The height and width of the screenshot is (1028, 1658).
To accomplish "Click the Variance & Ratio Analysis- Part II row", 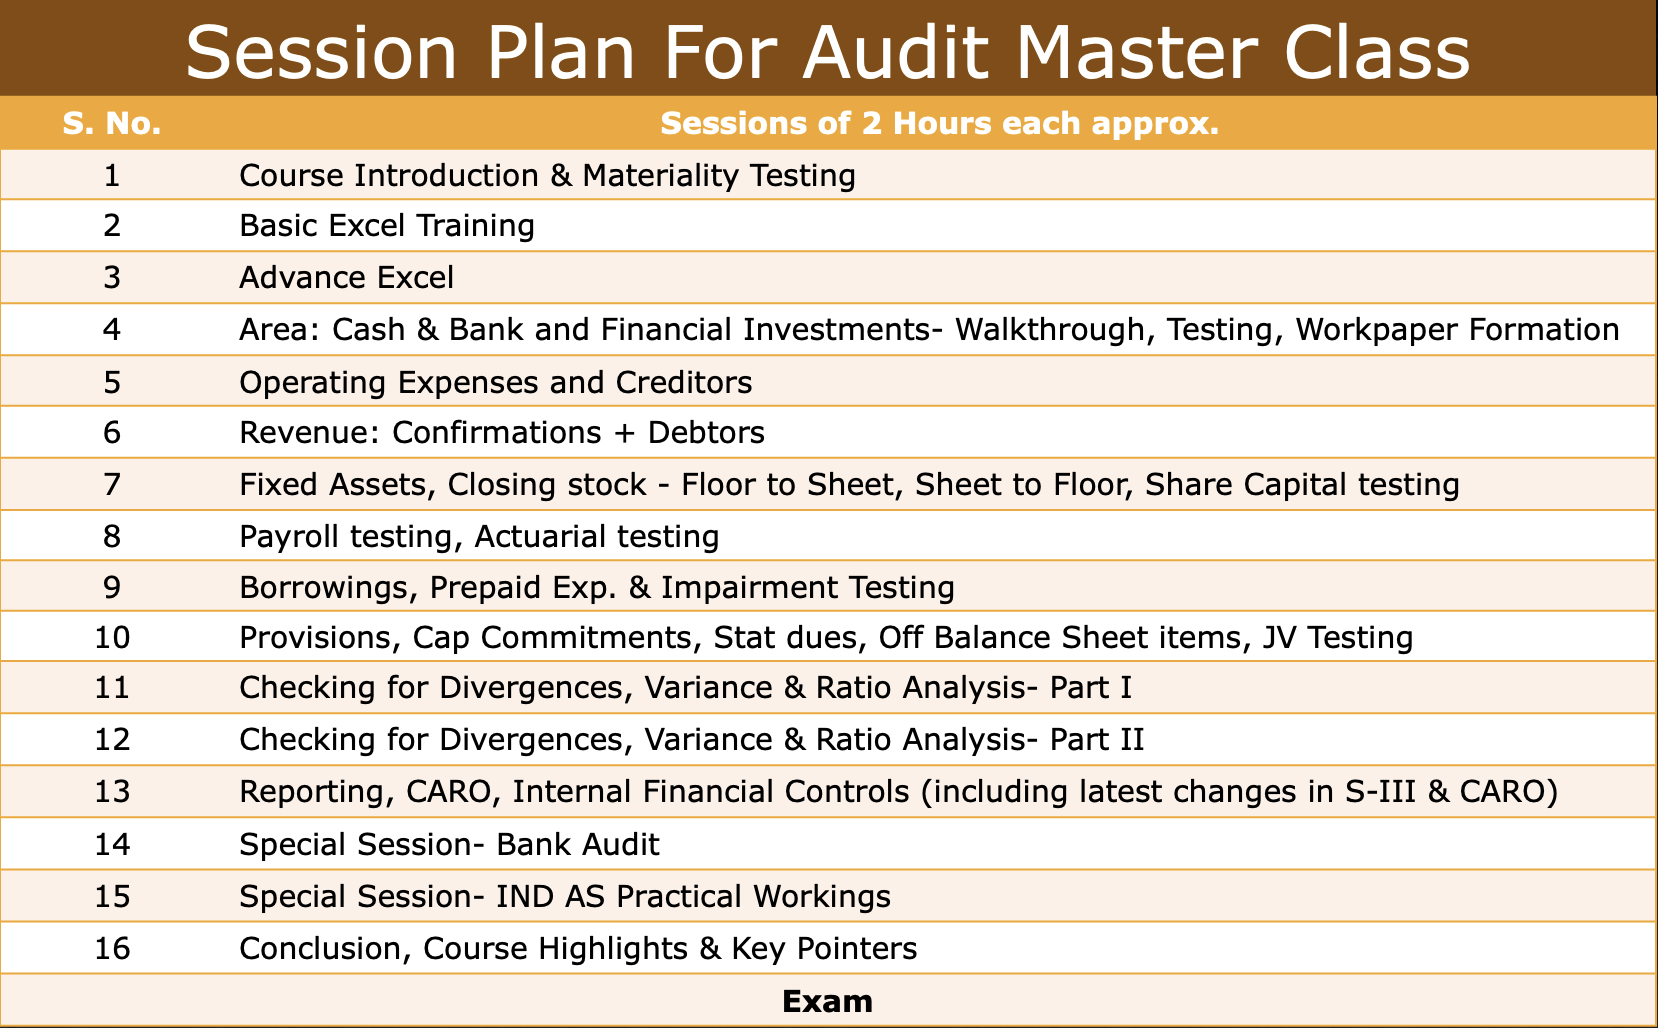I will tap(692, 740).
